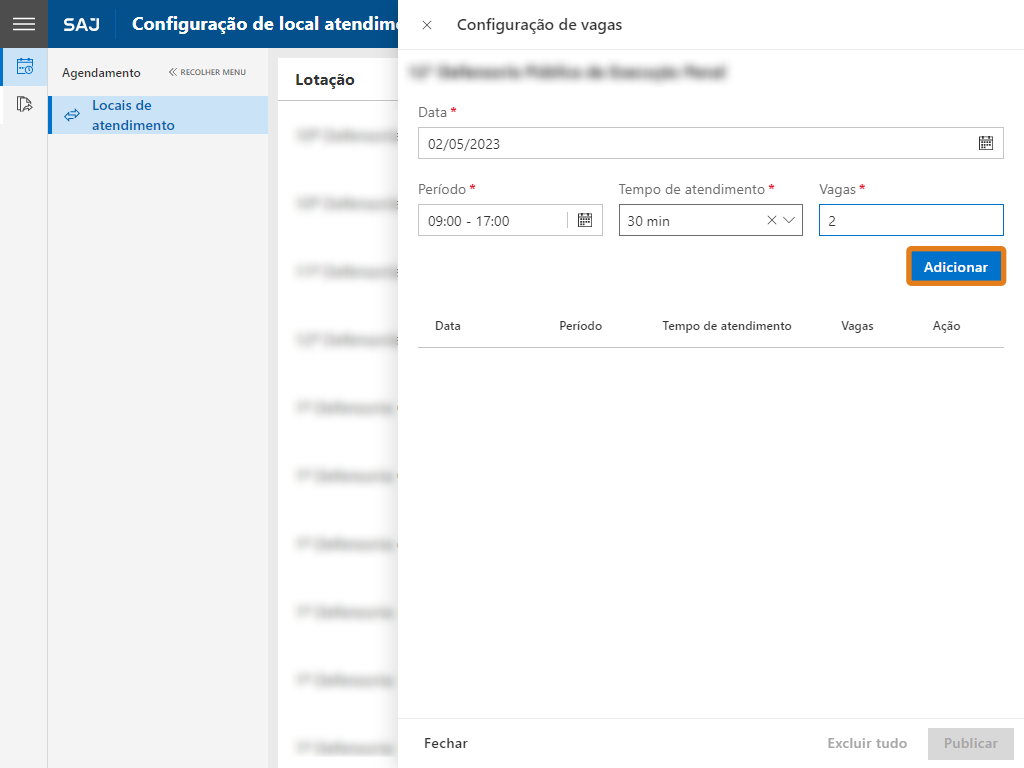The height and width of the screenshot is (768, 1024).
Task: Expand the Tempo de atendimento dropdown
Action: tap(789, 220)
